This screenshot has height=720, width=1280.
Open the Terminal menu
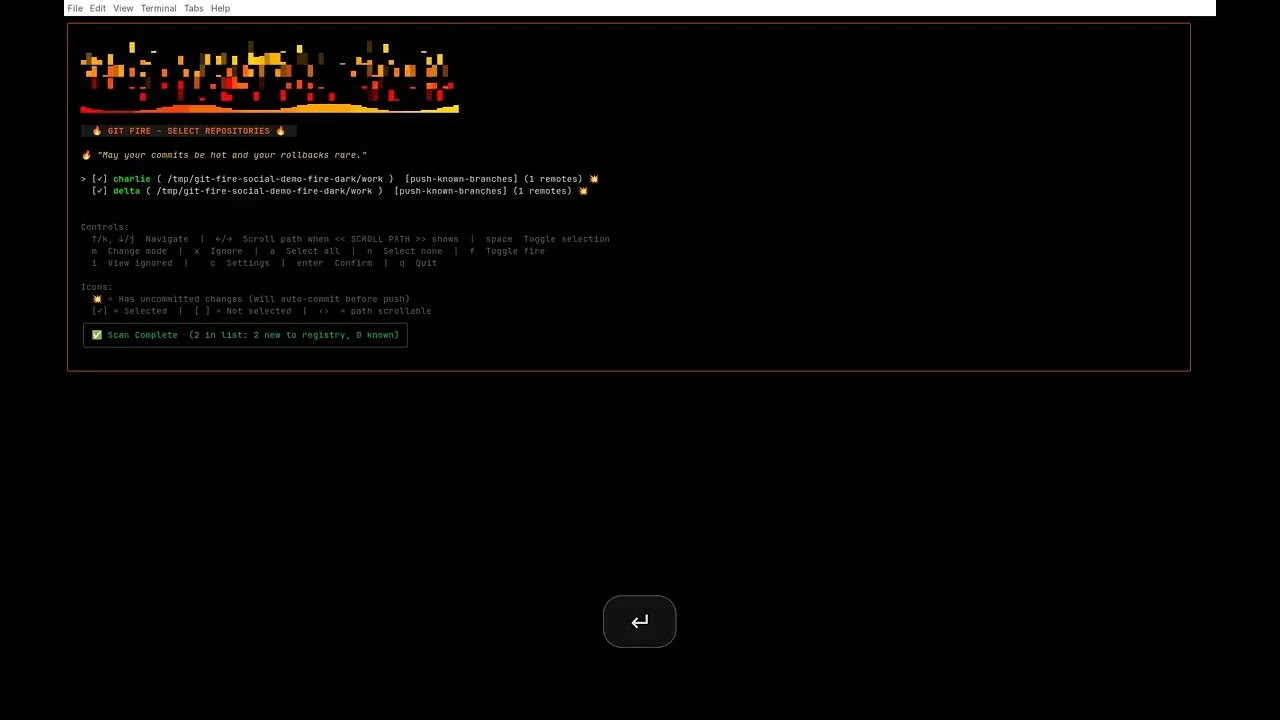point(158,8)
